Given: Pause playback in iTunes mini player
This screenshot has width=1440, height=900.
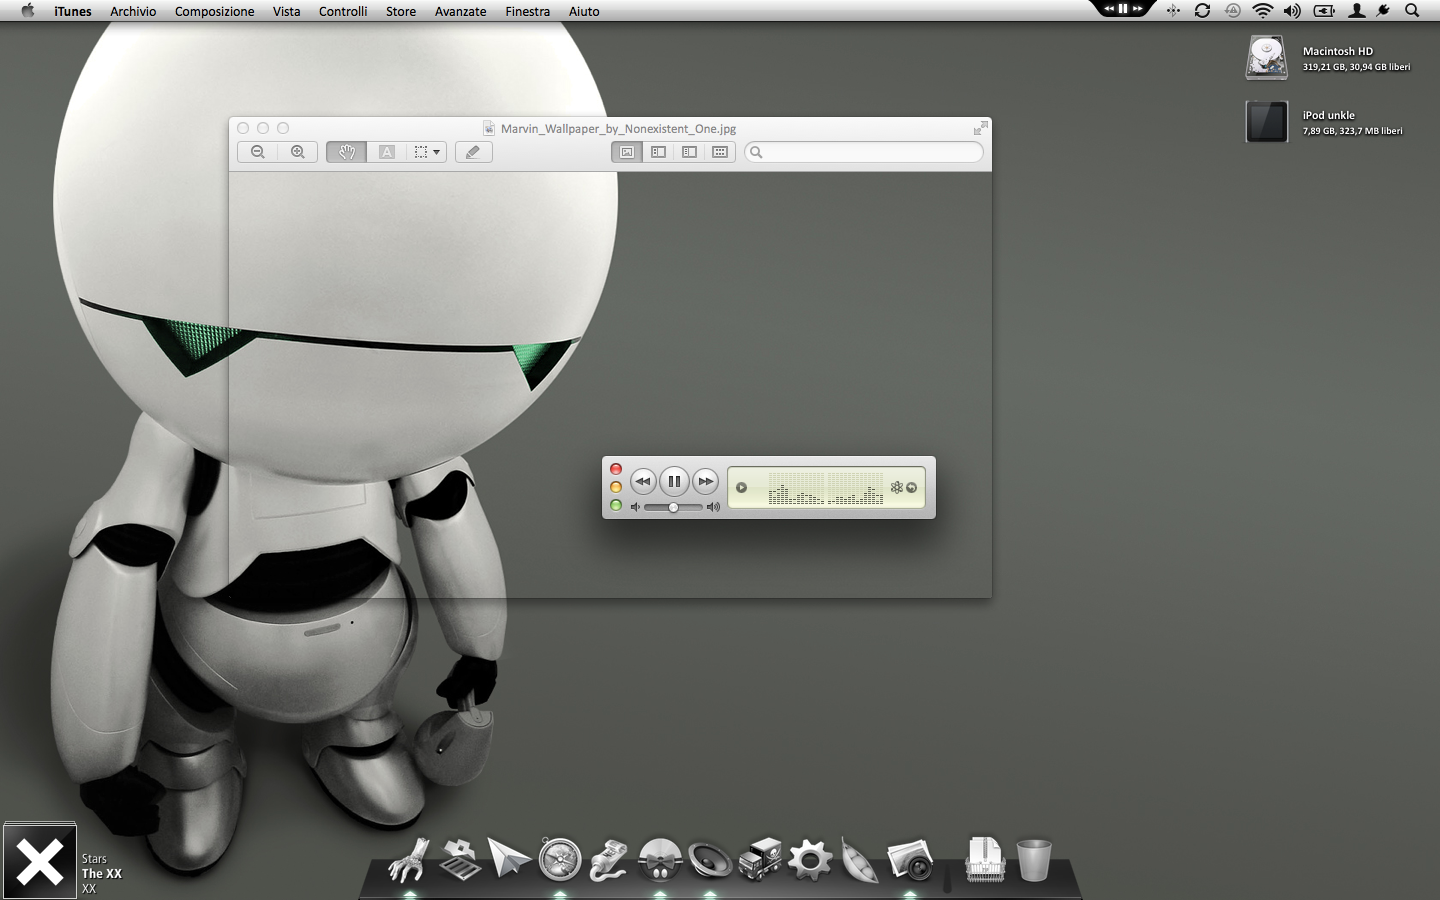Looking at the screenshot, I should tap(674, 482).
